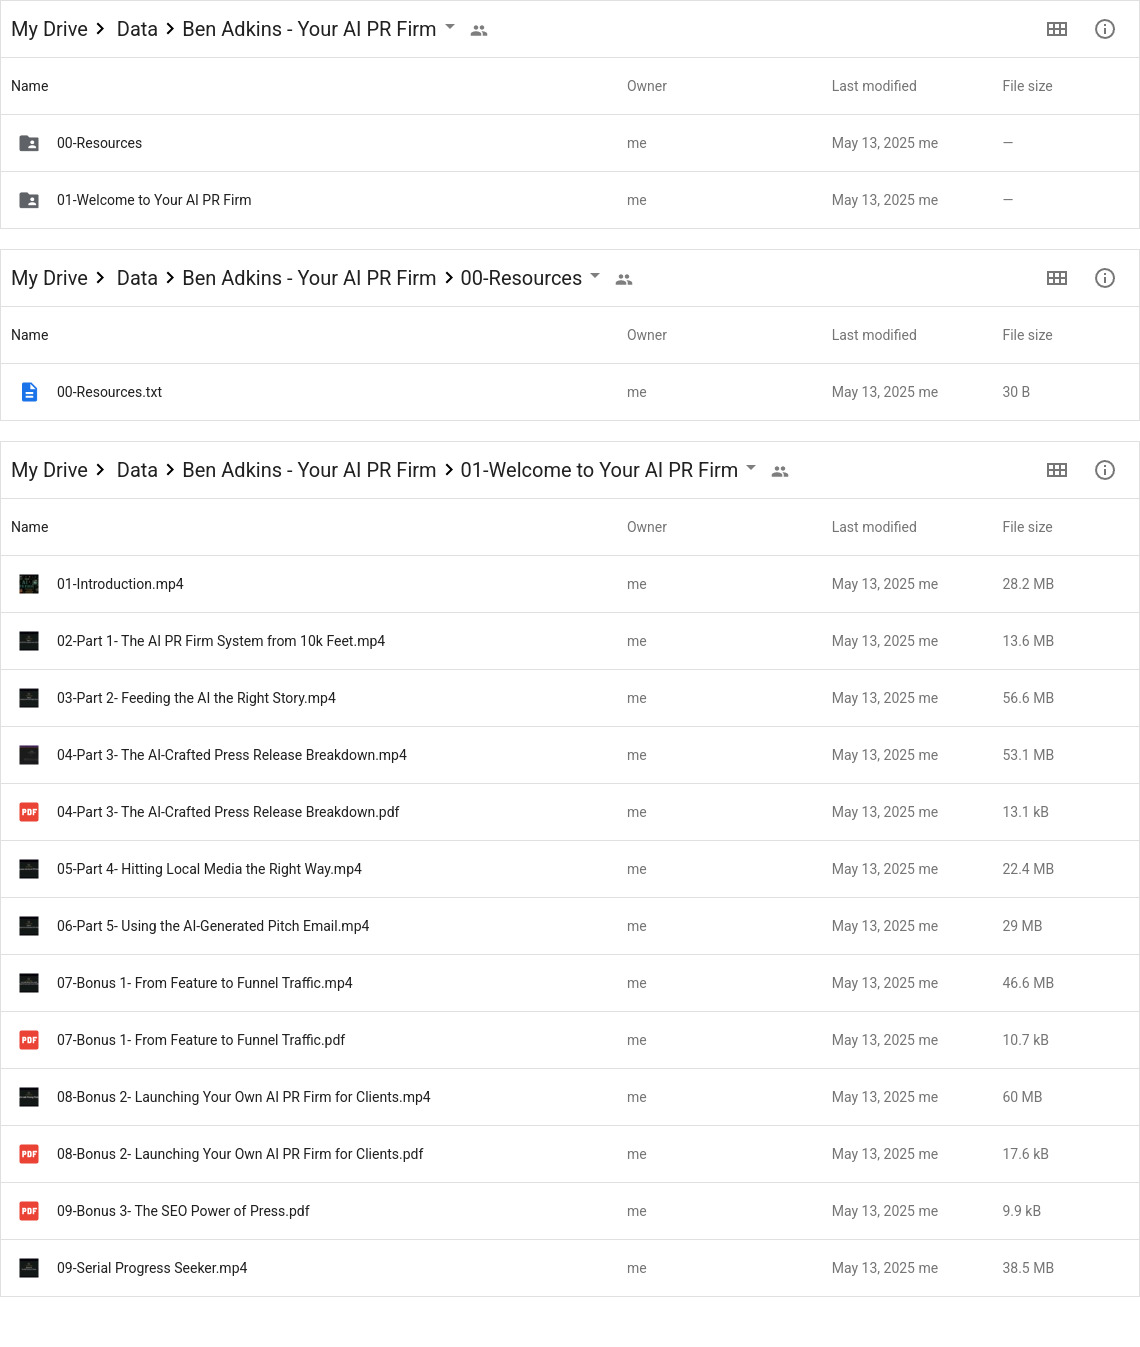Select file 00-Resources.txt
Image resolution: width=1140 pixels, height=1347 pixels.
570,392
